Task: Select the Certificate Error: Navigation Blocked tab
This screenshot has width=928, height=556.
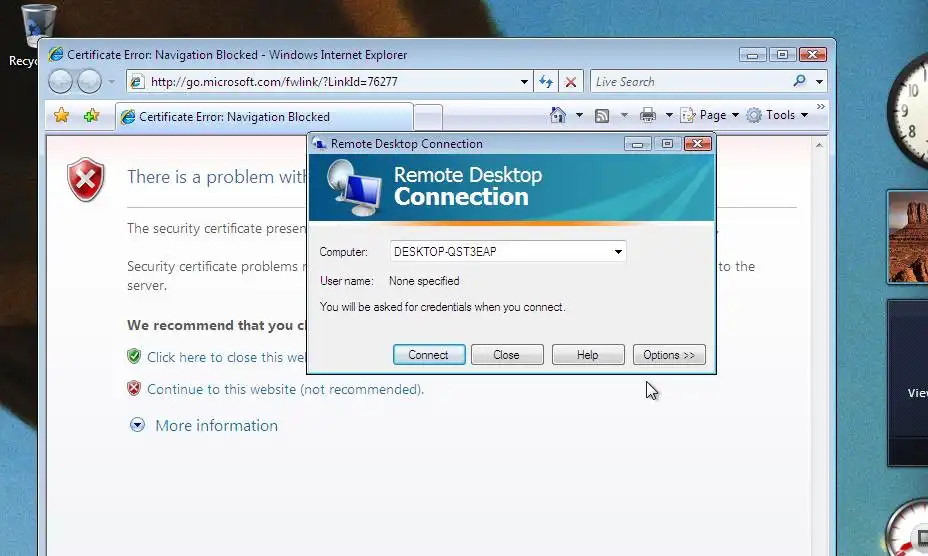Action: coord(264,117)
